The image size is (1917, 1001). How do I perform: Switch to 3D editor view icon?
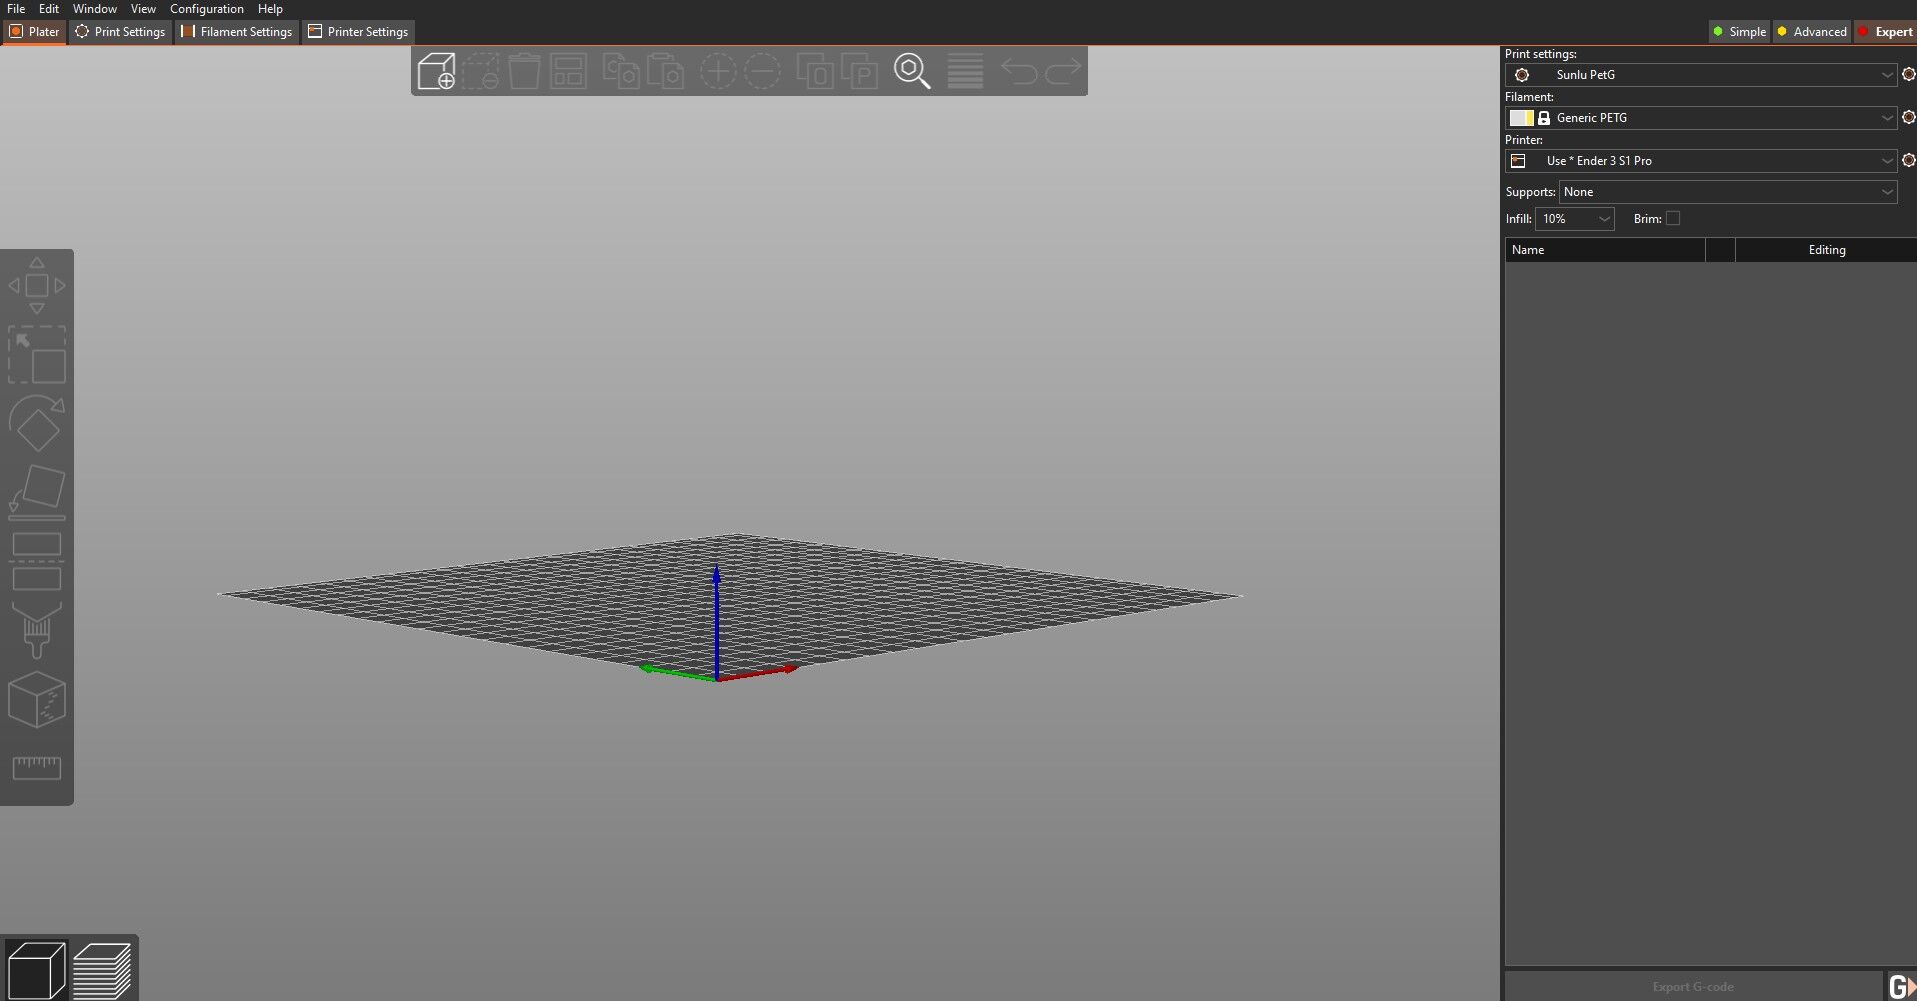(36, 970)
